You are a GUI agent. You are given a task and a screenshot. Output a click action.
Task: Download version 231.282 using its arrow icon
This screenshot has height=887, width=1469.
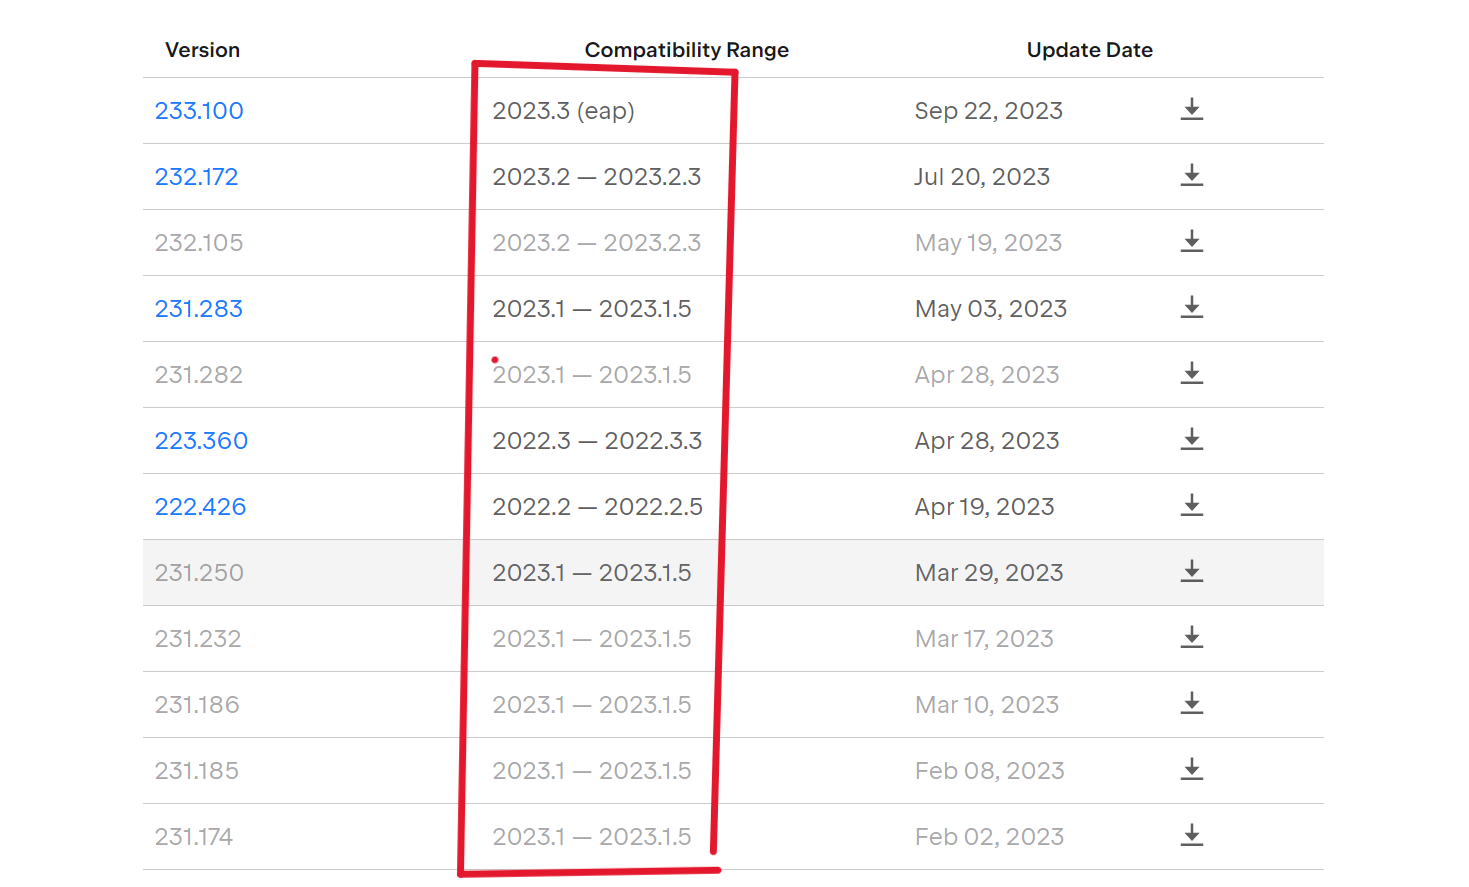(1191, 374)
